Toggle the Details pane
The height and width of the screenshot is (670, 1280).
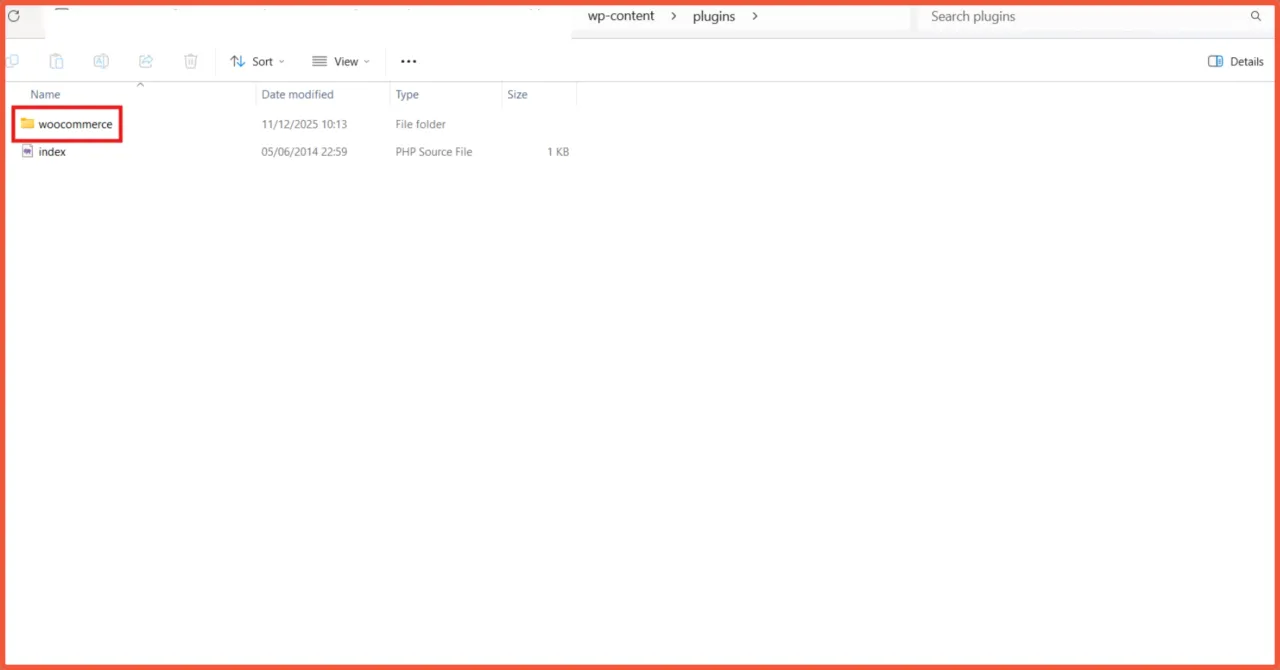coord(1235,61)
